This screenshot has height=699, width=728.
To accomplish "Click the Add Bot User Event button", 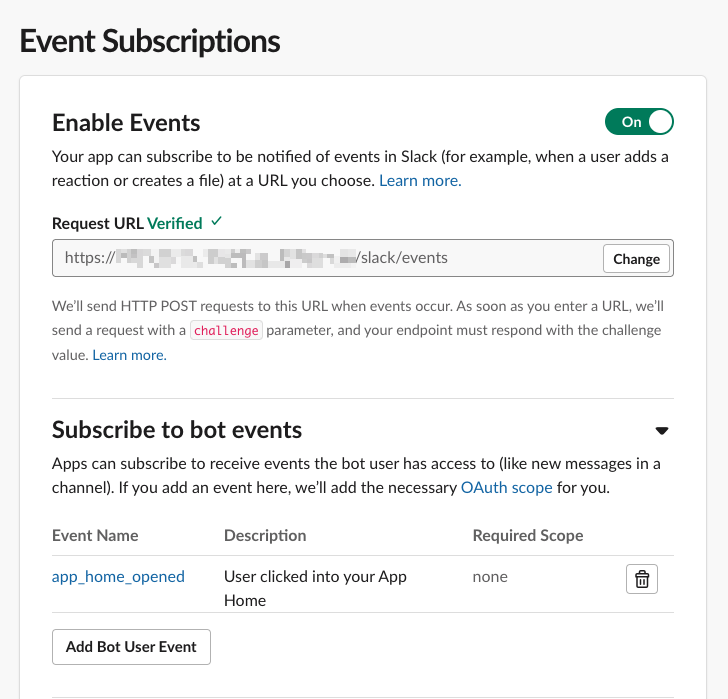I will pyautogui.click(x=131, y=646).
